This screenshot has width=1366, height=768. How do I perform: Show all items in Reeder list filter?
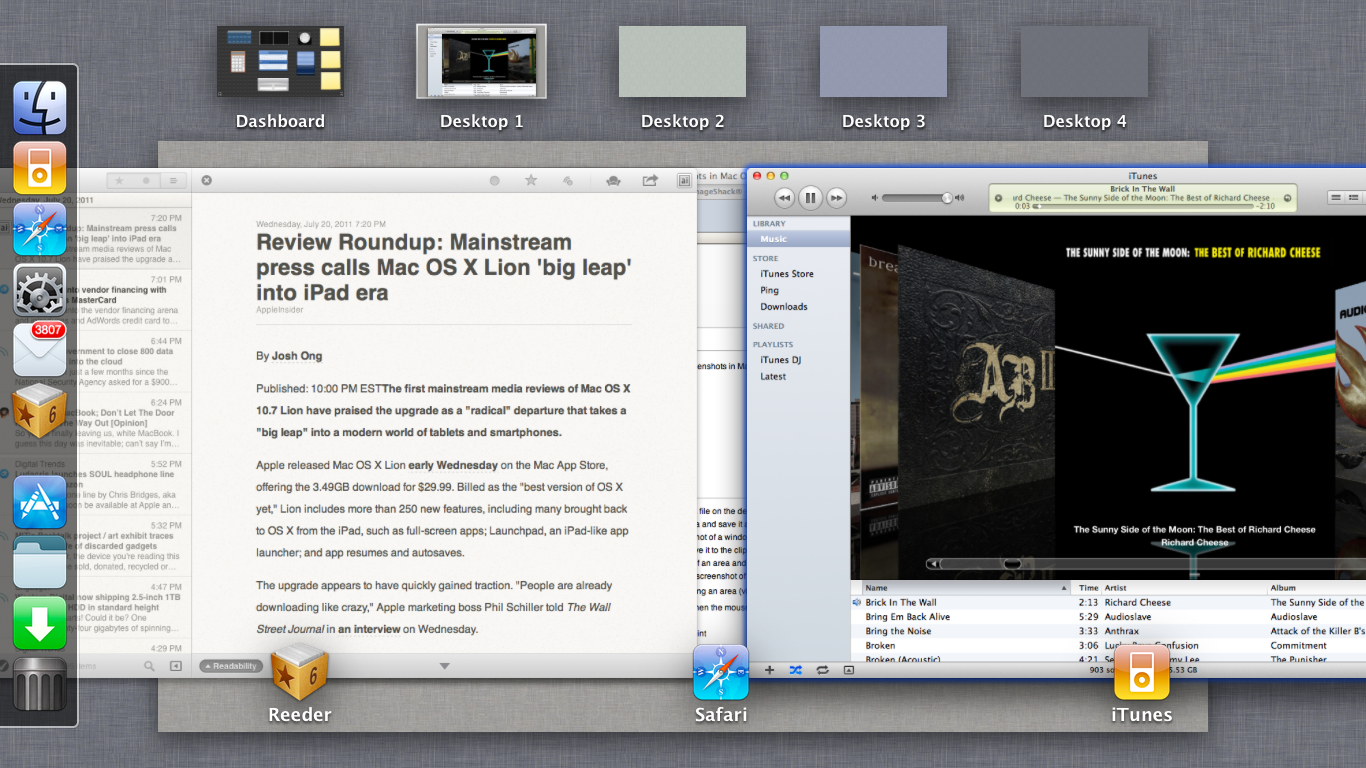point(173,181)
